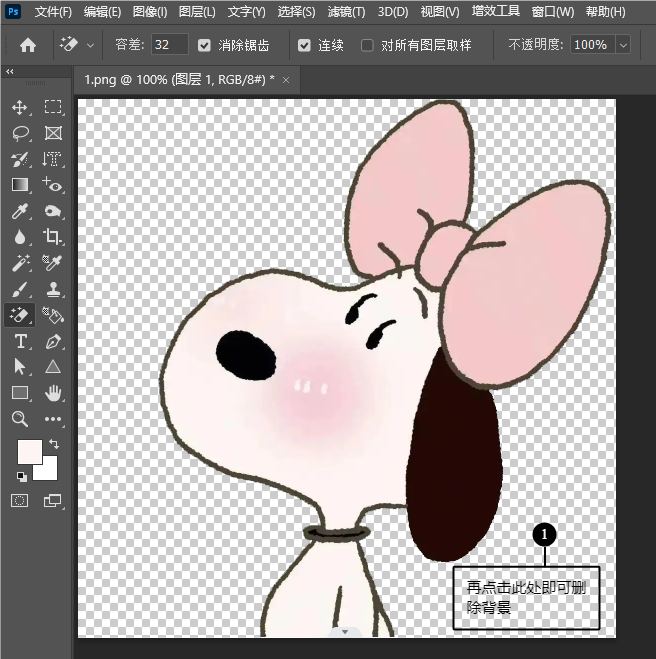Click the Ps application logo
This screenshot has height=659, width=656.
pos(13,11)
